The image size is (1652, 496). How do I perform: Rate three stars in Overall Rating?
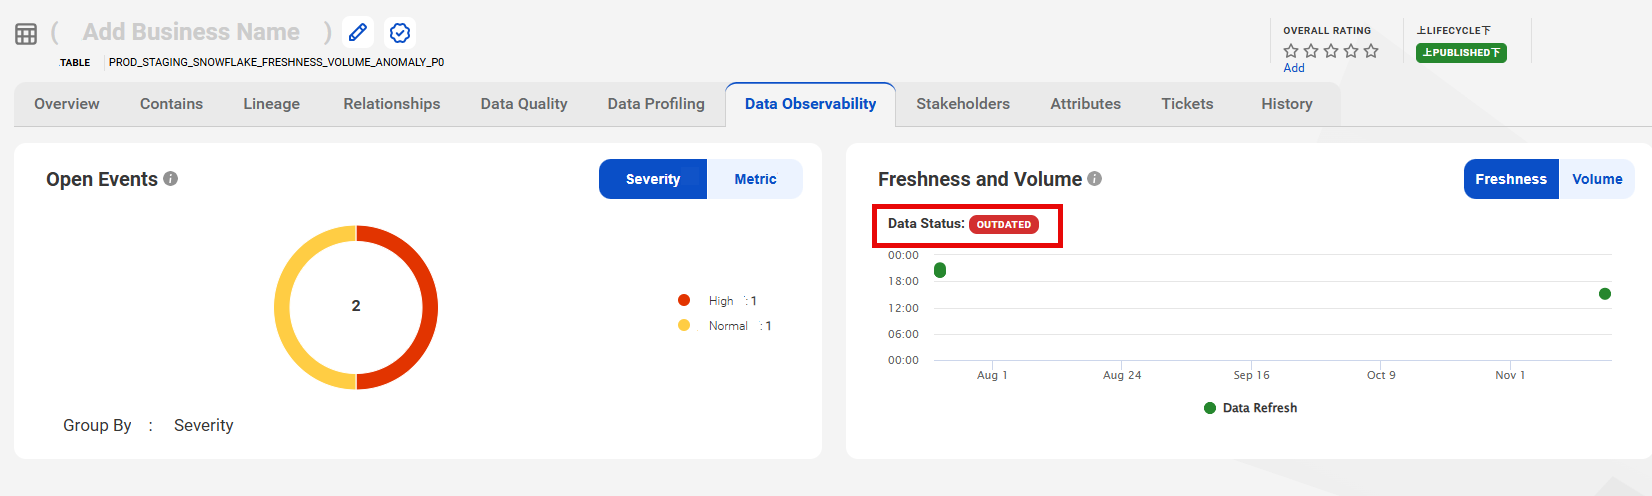(1331, 50)
